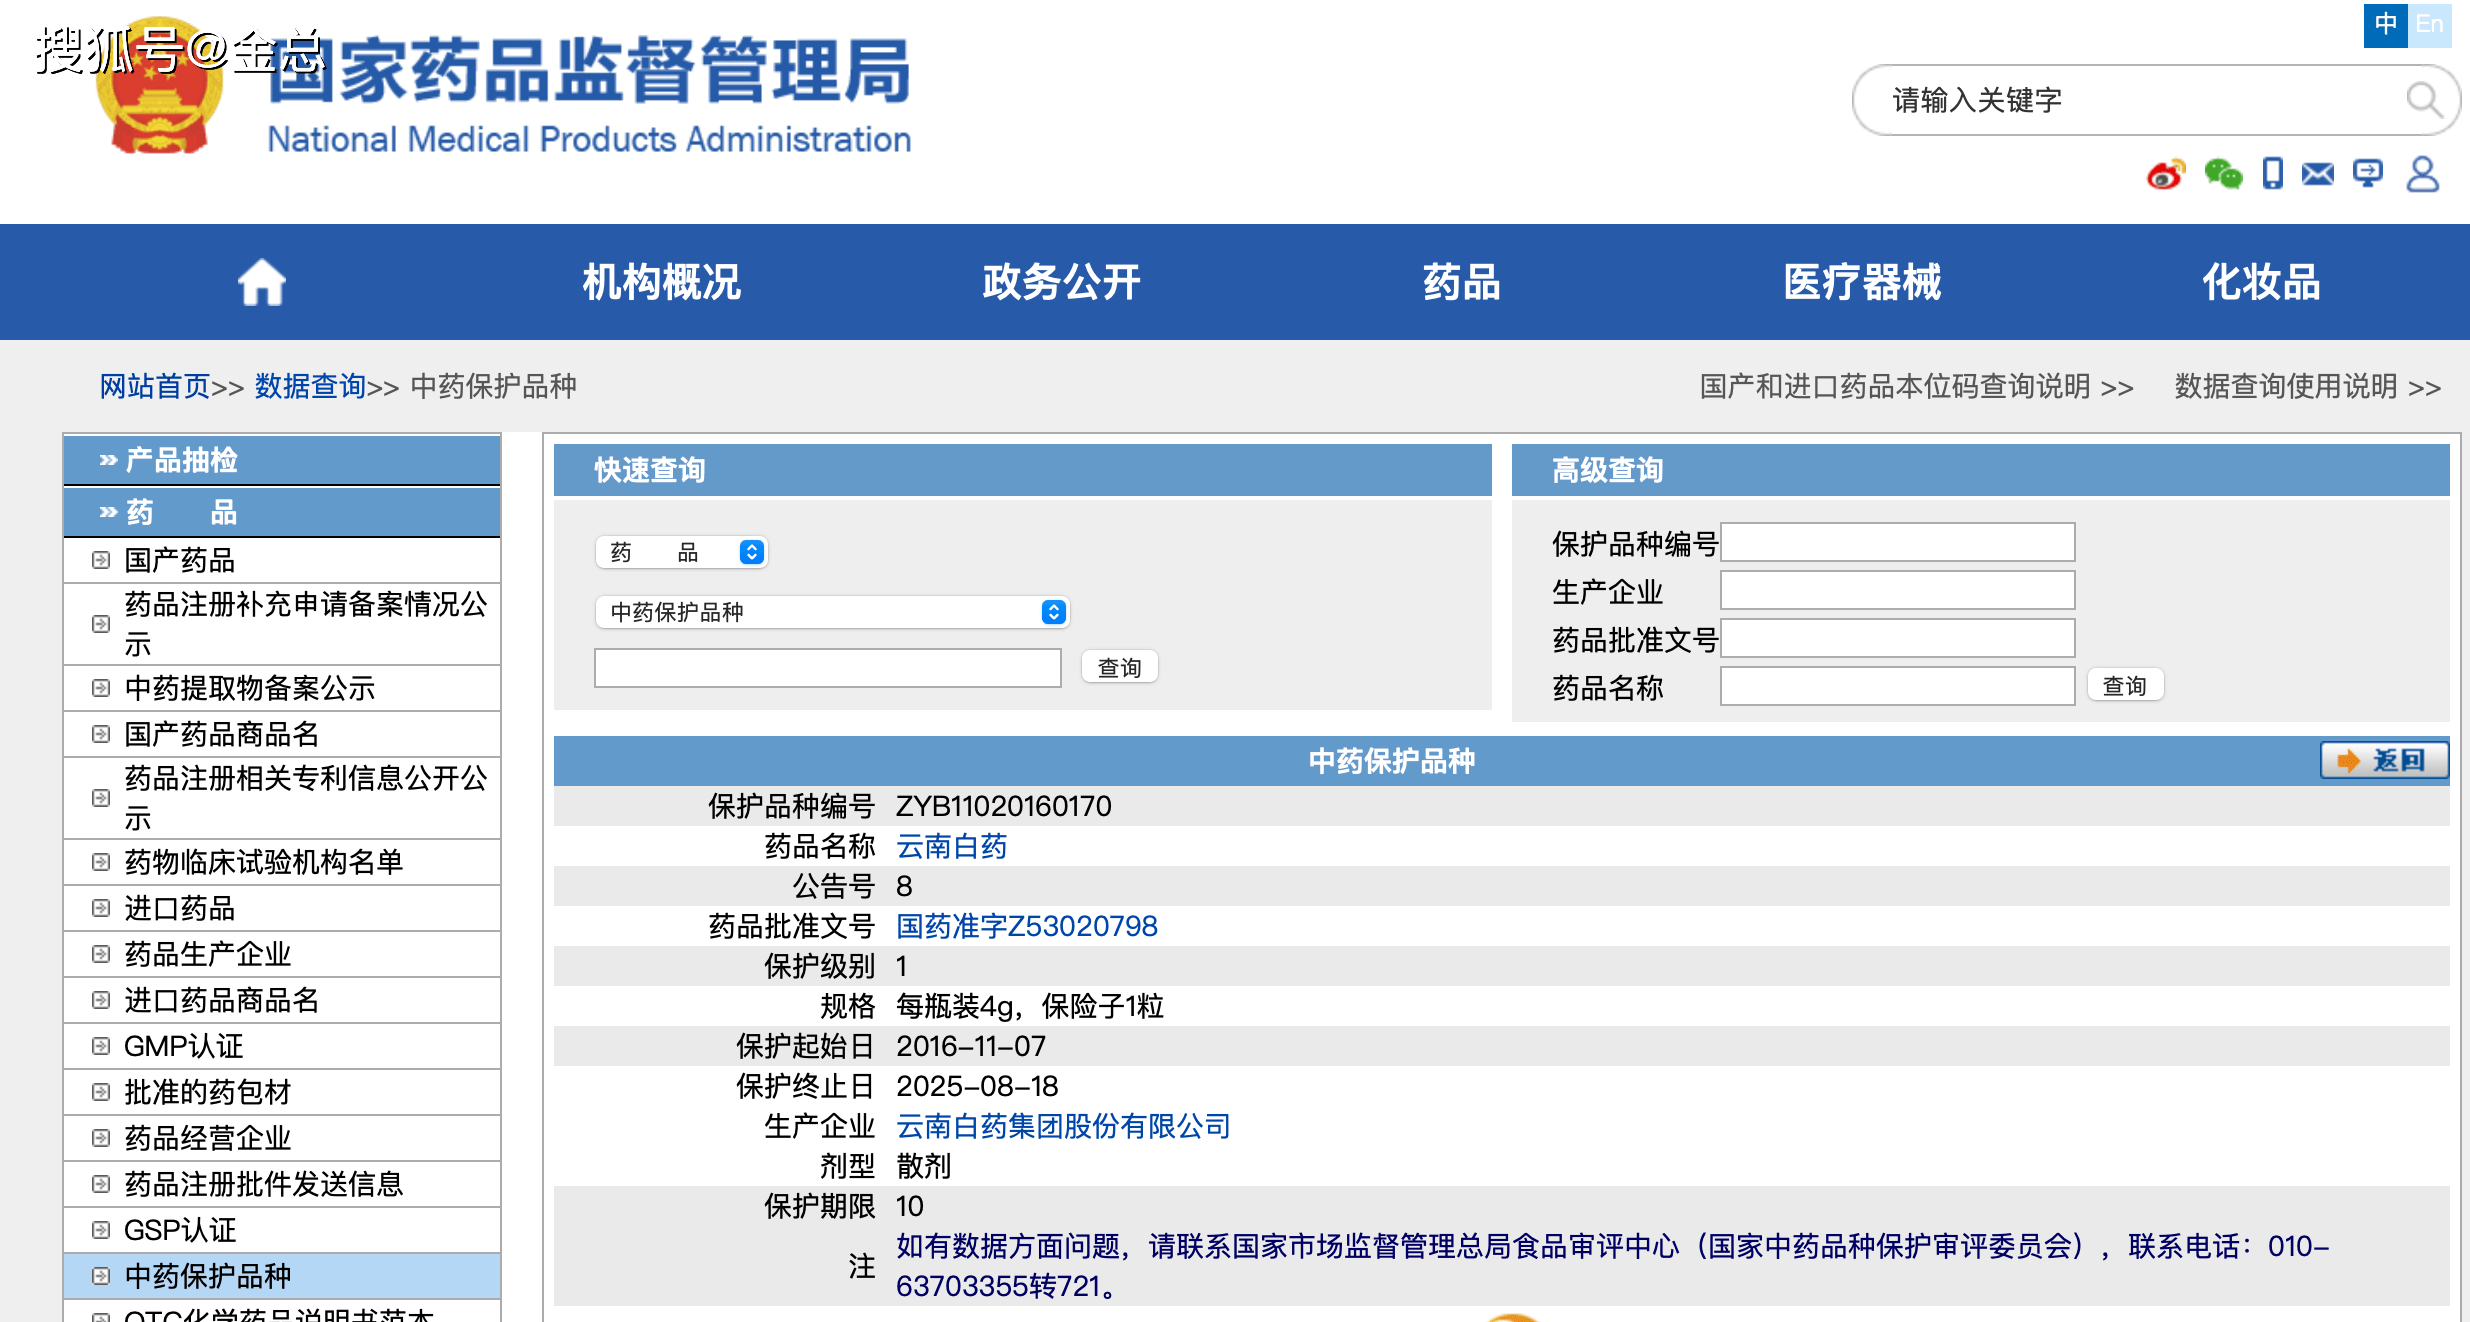Select 药品经营企业 sidebar item
2470x1322 pixels.
click(282, 1138)
